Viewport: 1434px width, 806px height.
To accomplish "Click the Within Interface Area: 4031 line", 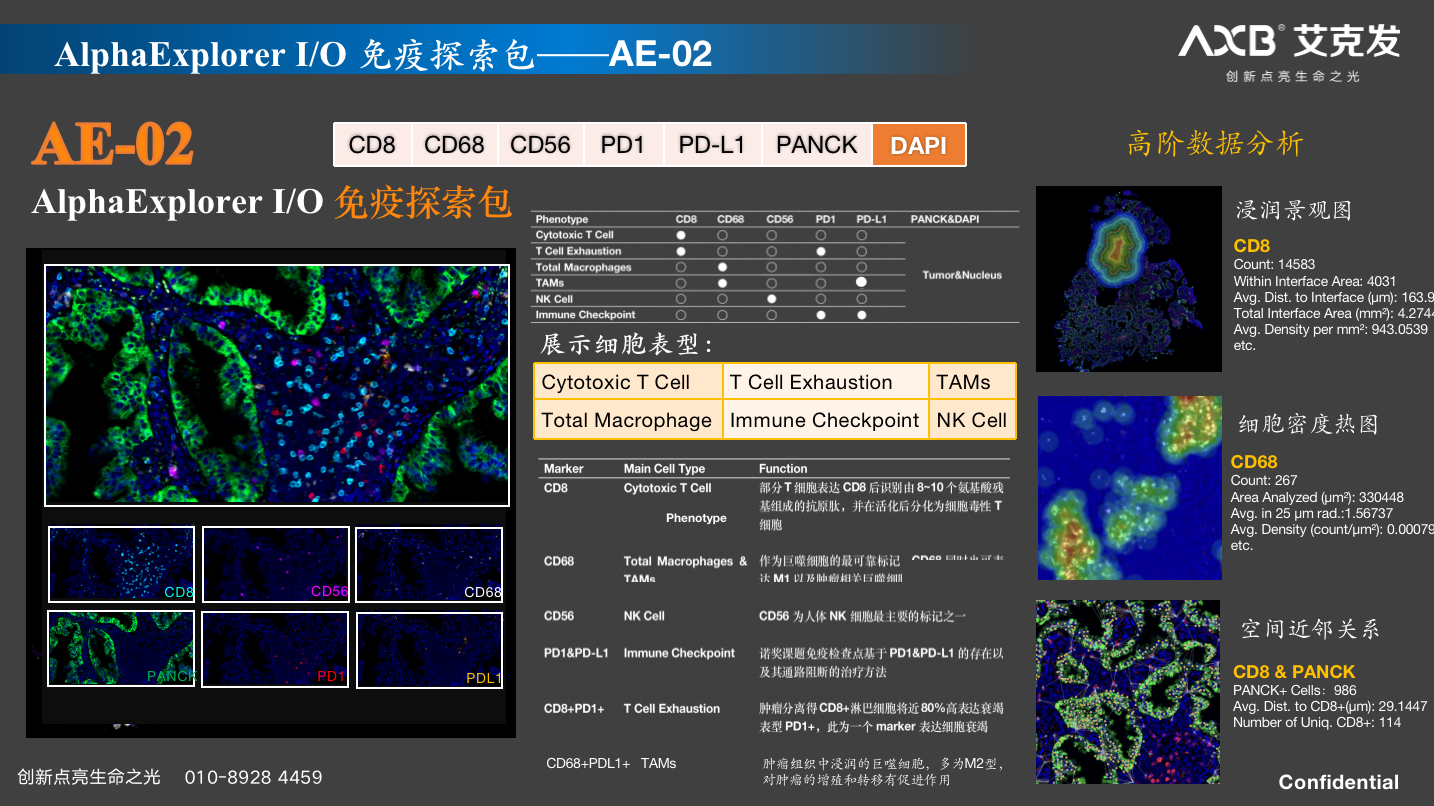I will pos(1315,281).
